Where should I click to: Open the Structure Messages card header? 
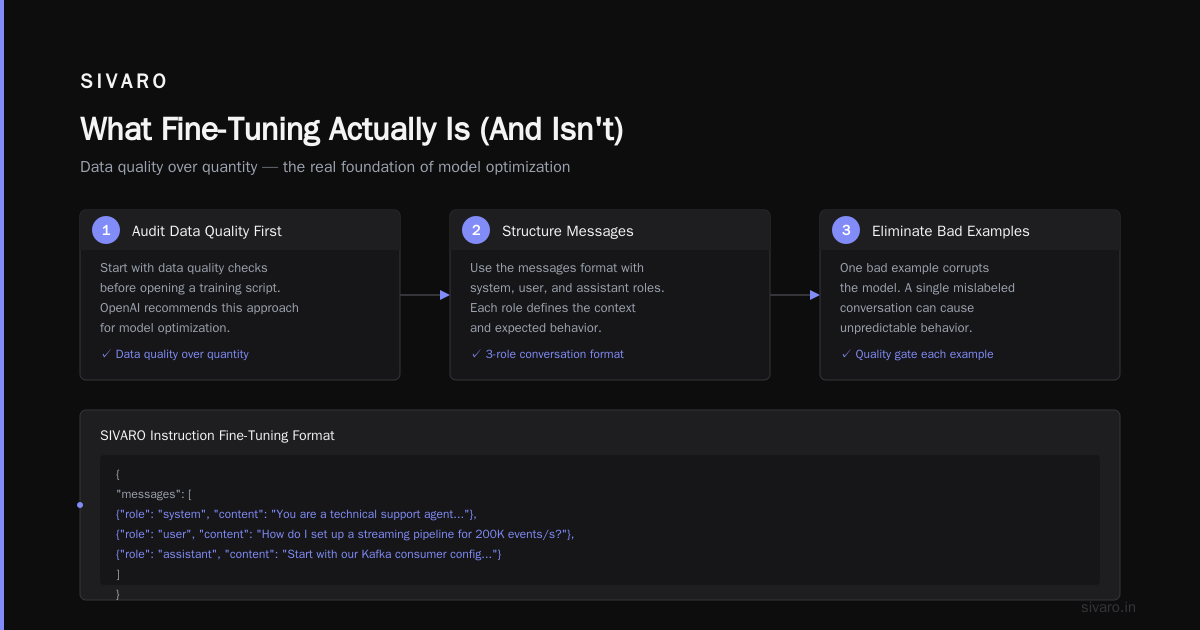[610, 230]
